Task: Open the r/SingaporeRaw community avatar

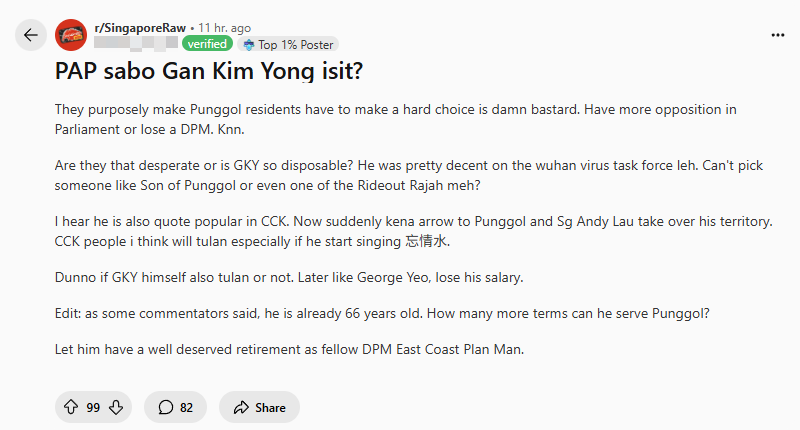Action: click(x=70, y=35)
